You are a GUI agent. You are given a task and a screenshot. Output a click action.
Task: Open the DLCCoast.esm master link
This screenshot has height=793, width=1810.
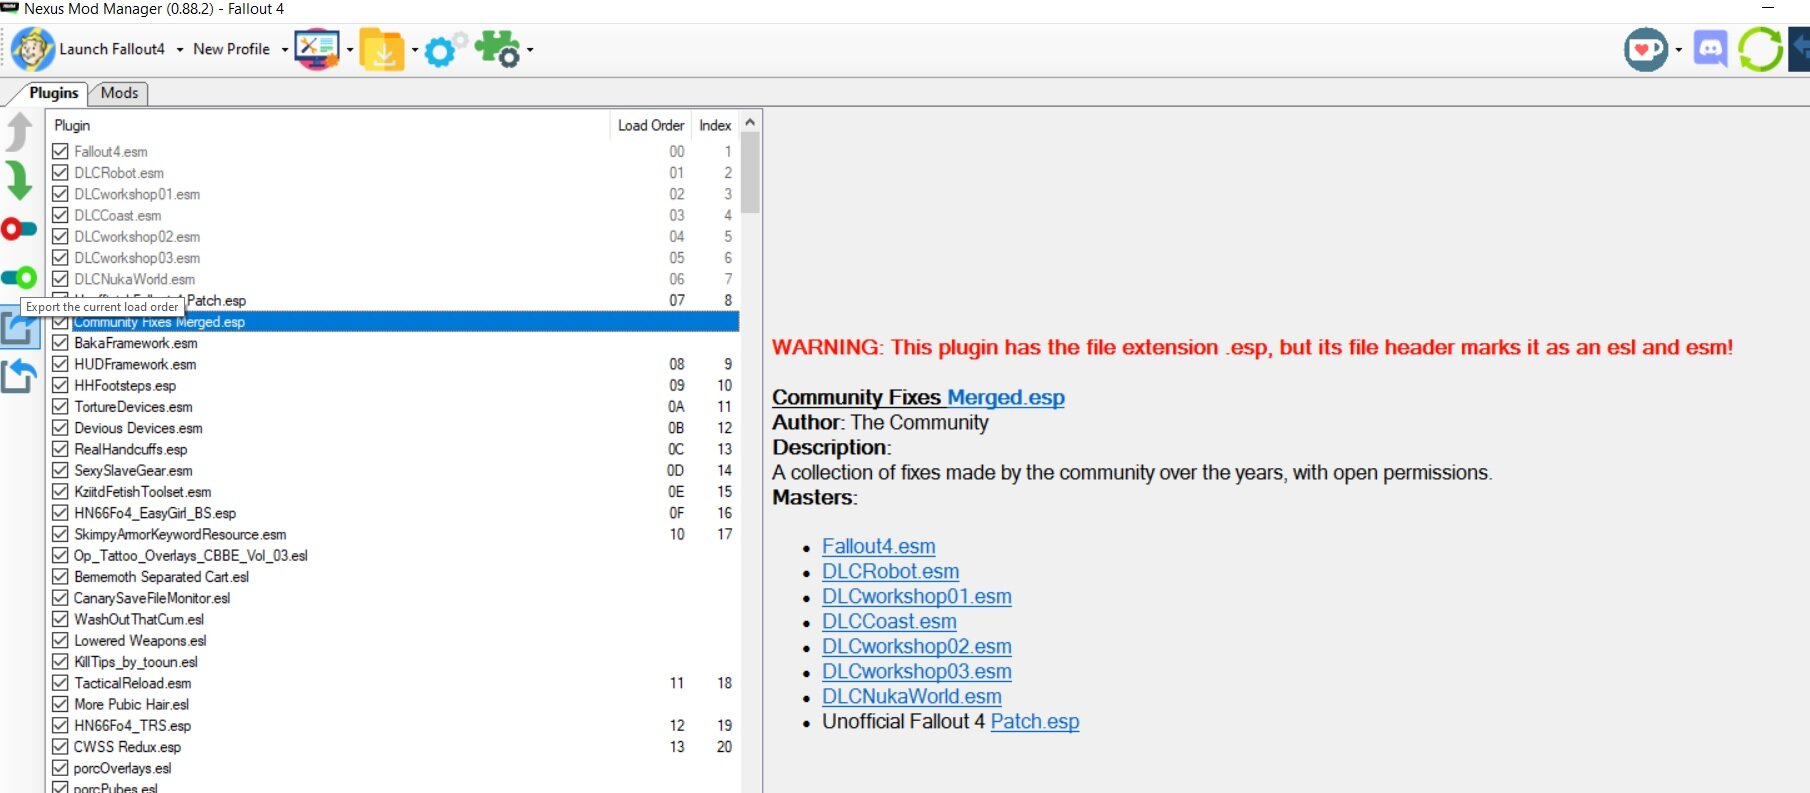click(x=889, y=621)
